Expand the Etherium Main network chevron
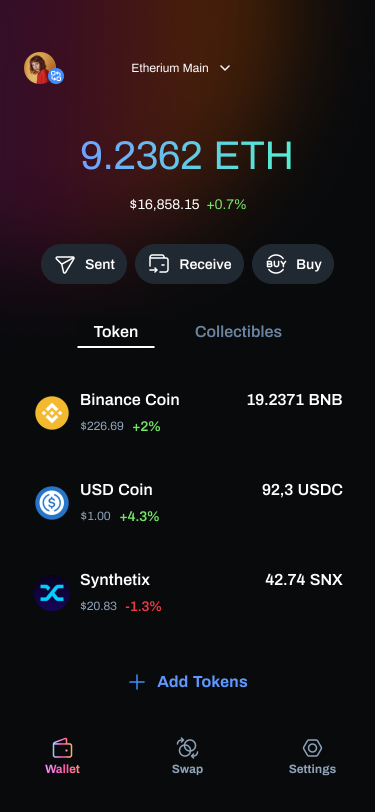375x812 pixels. tap(225, 68)
